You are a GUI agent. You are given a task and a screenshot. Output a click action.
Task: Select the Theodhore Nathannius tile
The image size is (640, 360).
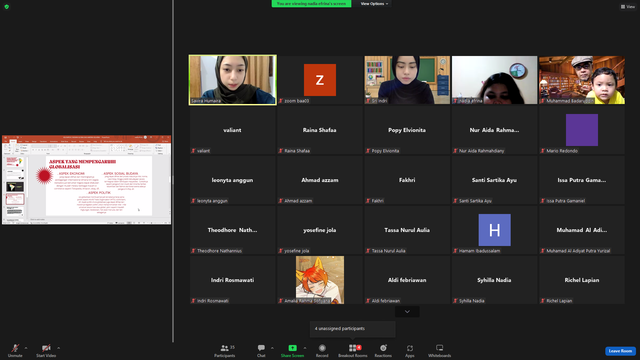tap(233, 230)
